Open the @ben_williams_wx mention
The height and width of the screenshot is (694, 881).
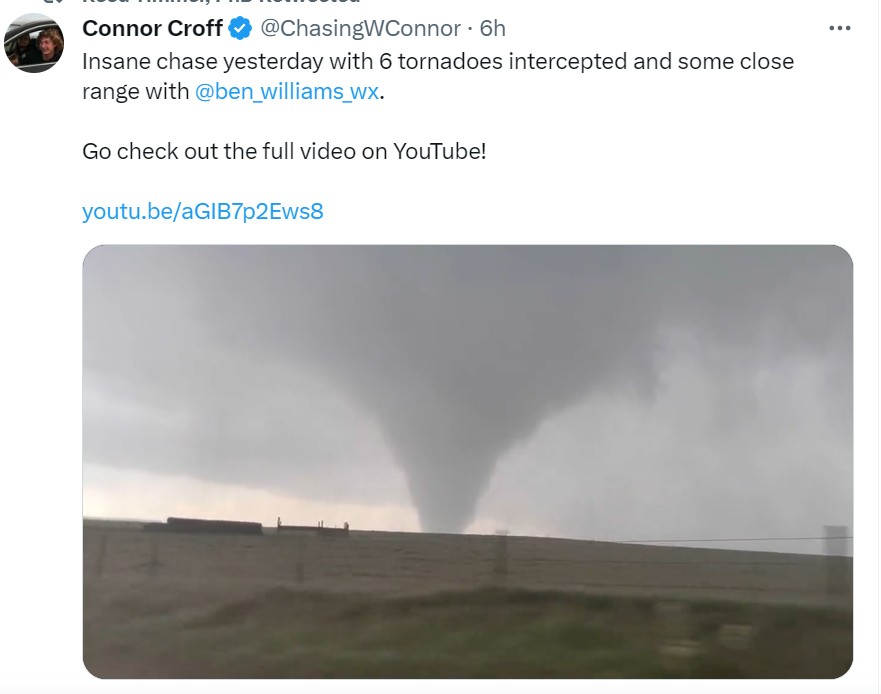[287, 91]
